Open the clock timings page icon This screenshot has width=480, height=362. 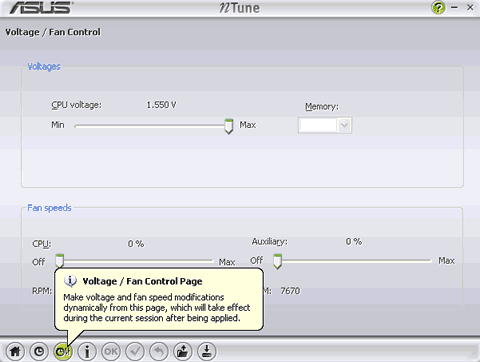[39, 351]
